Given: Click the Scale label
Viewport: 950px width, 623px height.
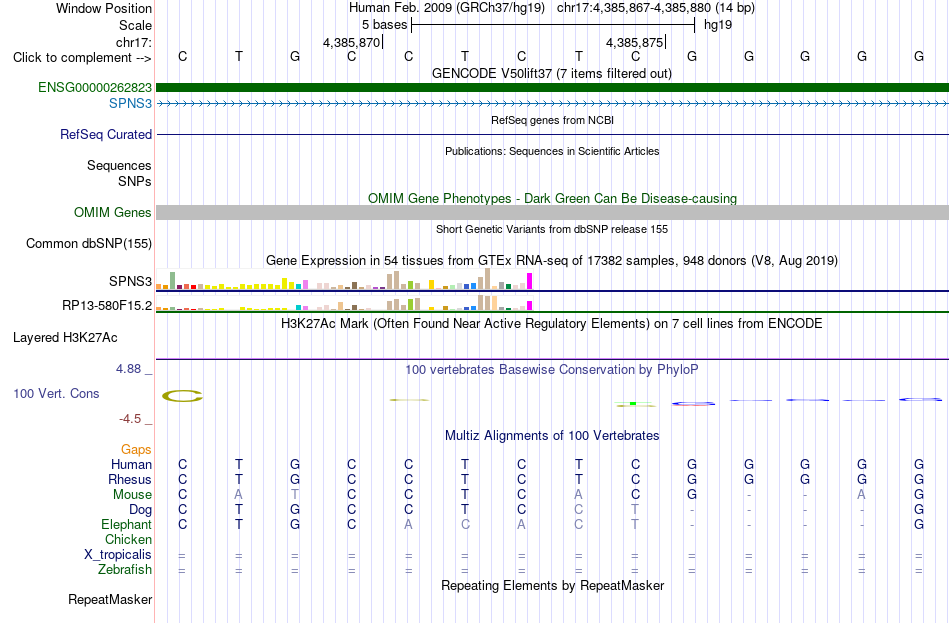Looking at the screenshot, I should coord(135,25).
